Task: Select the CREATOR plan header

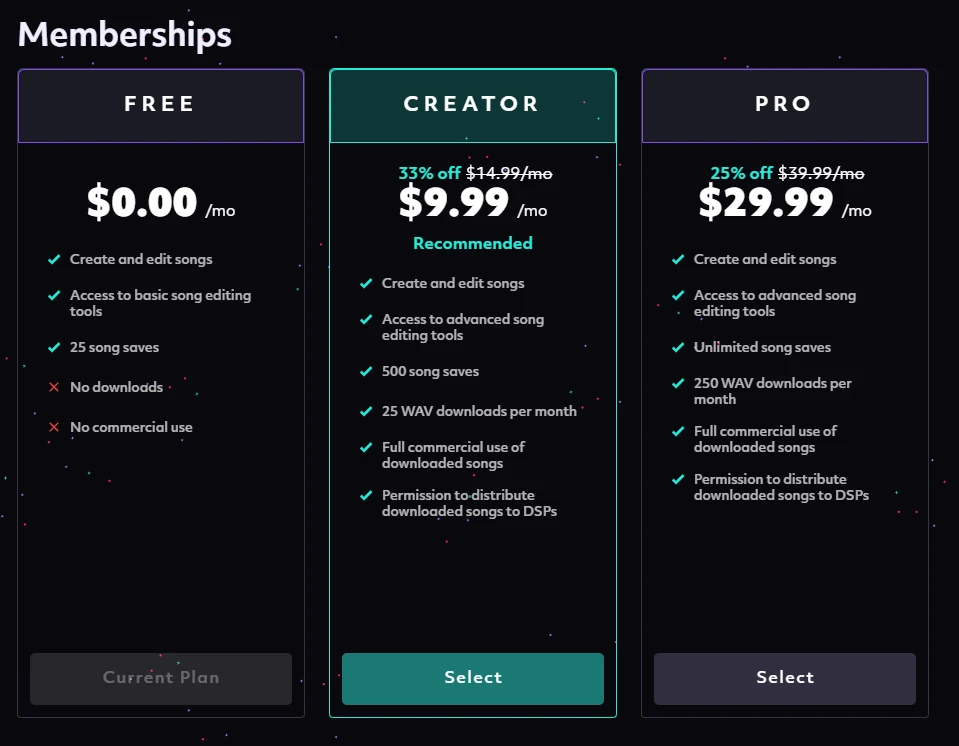Action: click(473, 106)
